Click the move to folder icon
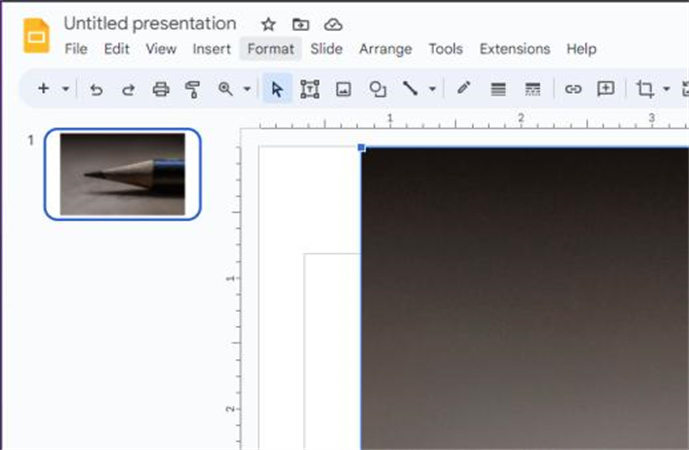 coord(300,24)
